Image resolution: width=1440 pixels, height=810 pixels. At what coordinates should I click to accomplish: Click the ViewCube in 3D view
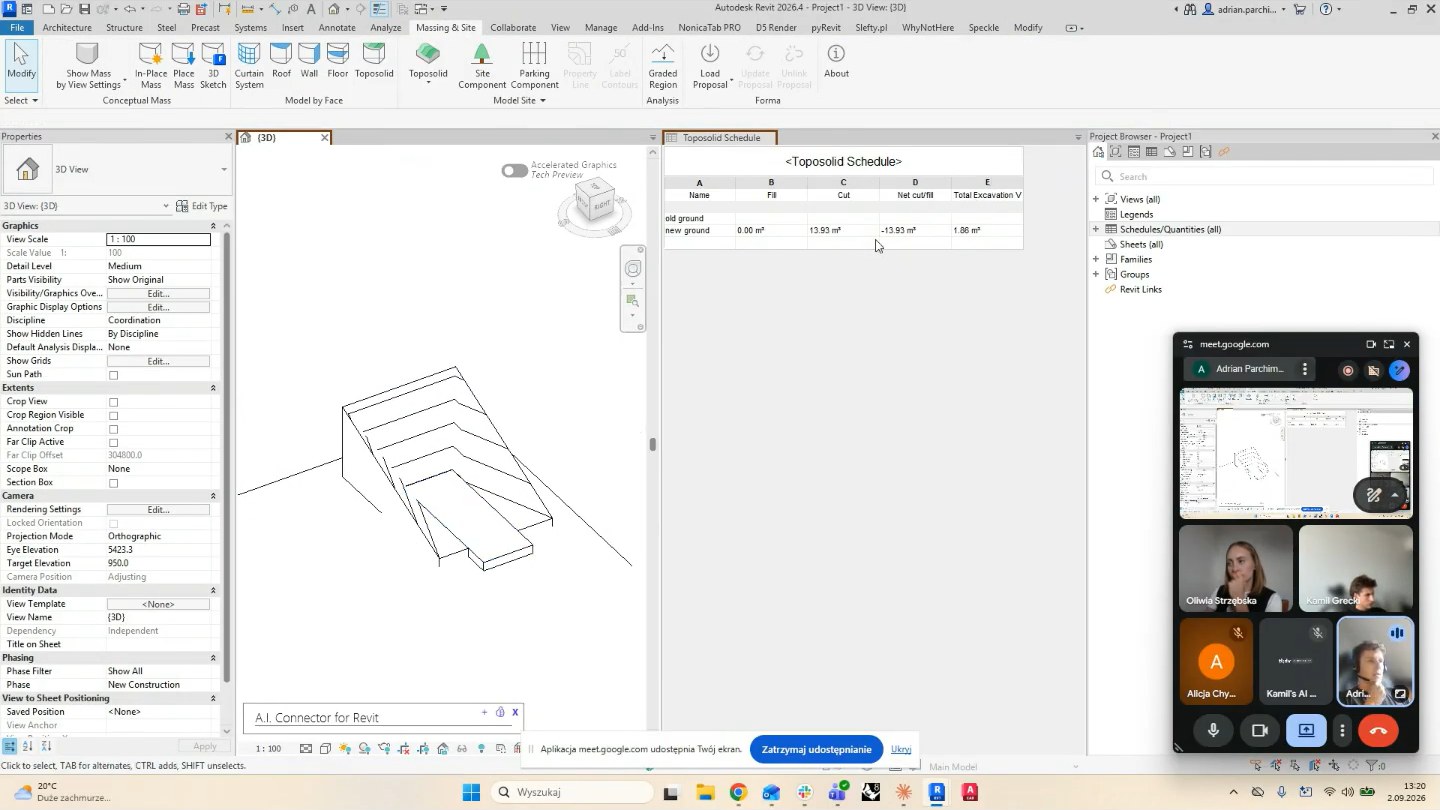pos(596,203)
